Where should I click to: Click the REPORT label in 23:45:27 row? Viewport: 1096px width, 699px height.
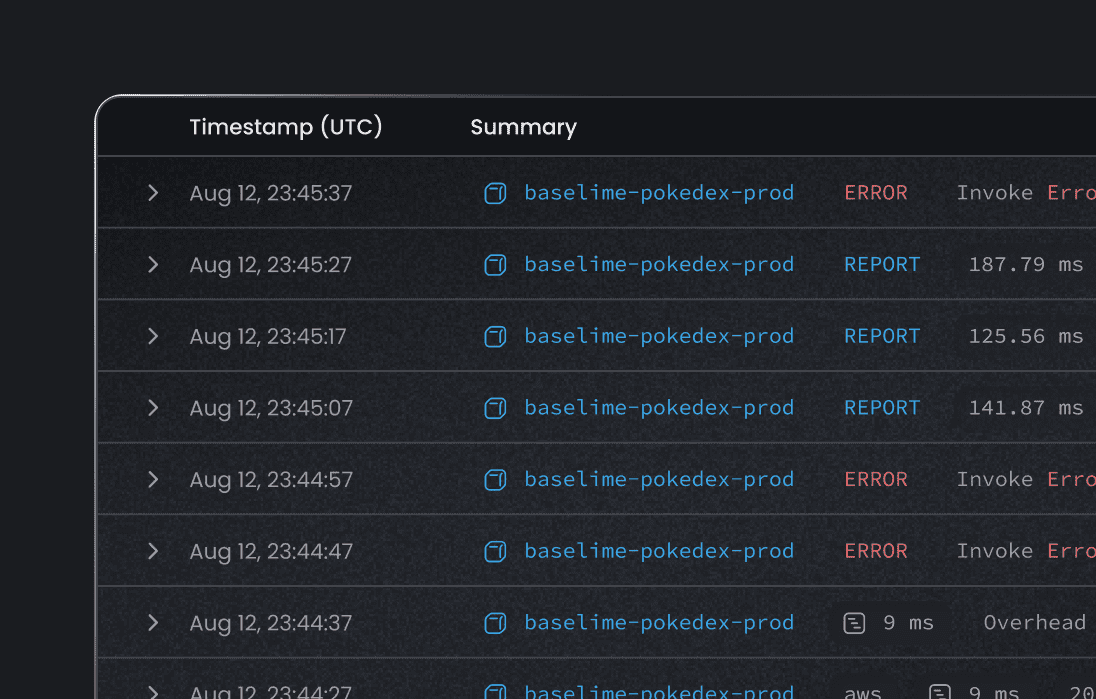click(x=882, y=264)
